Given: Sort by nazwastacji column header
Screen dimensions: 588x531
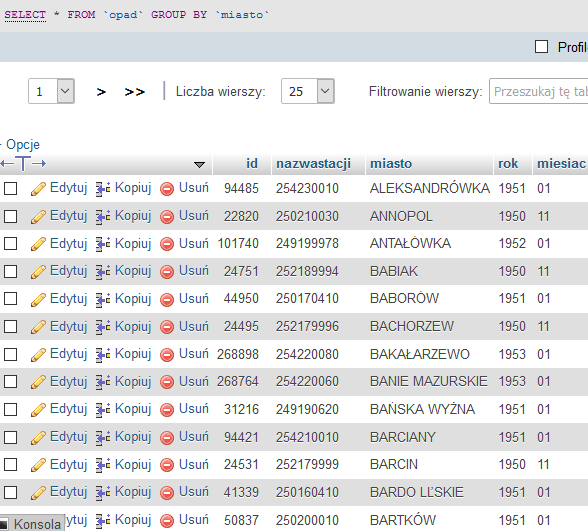Looking at the screenshot, I should (x=314, y=164).
